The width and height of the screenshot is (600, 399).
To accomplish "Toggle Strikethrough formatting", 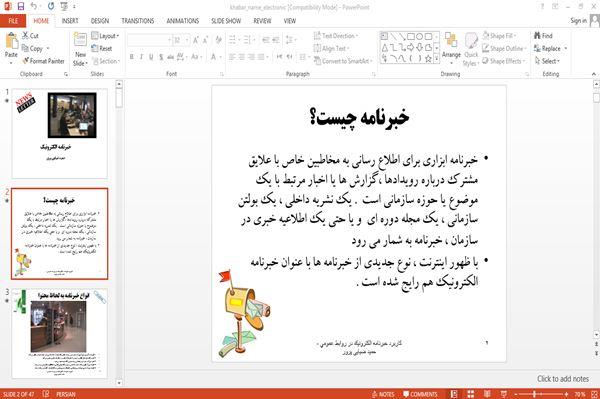I will click(x=171, y=57).
